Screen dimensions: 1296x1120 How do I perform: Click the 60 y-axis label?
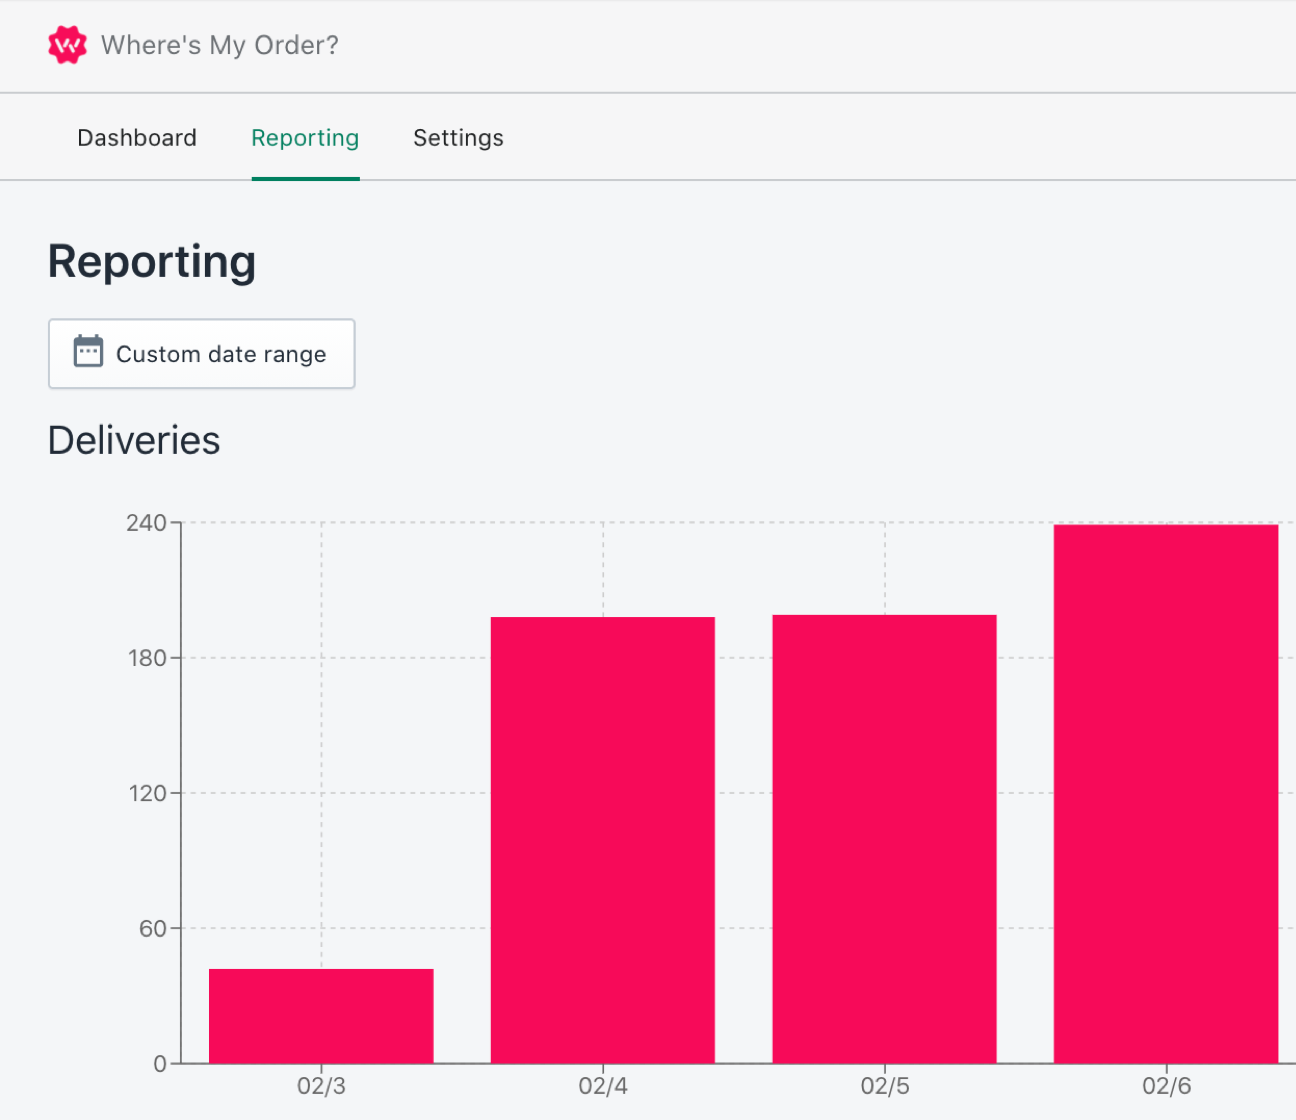(153, 929)
